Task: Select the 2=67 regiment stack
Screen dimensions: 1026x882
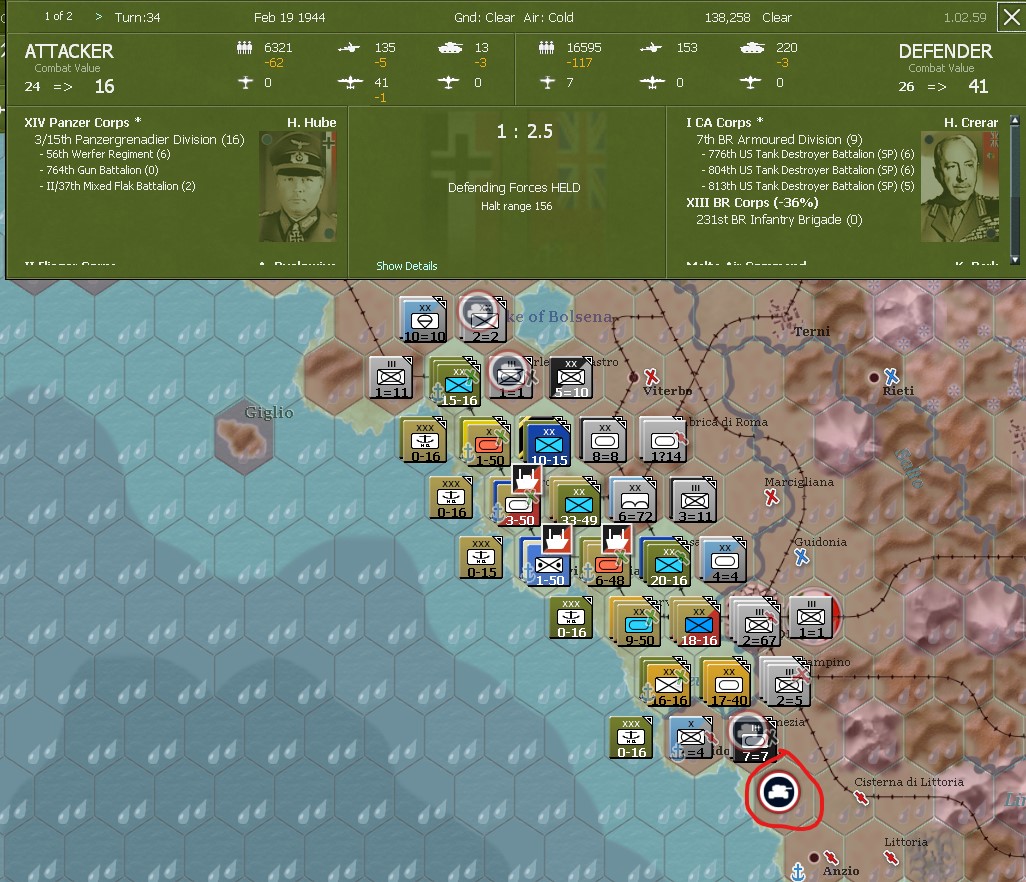Action: (x=756, y=622)
